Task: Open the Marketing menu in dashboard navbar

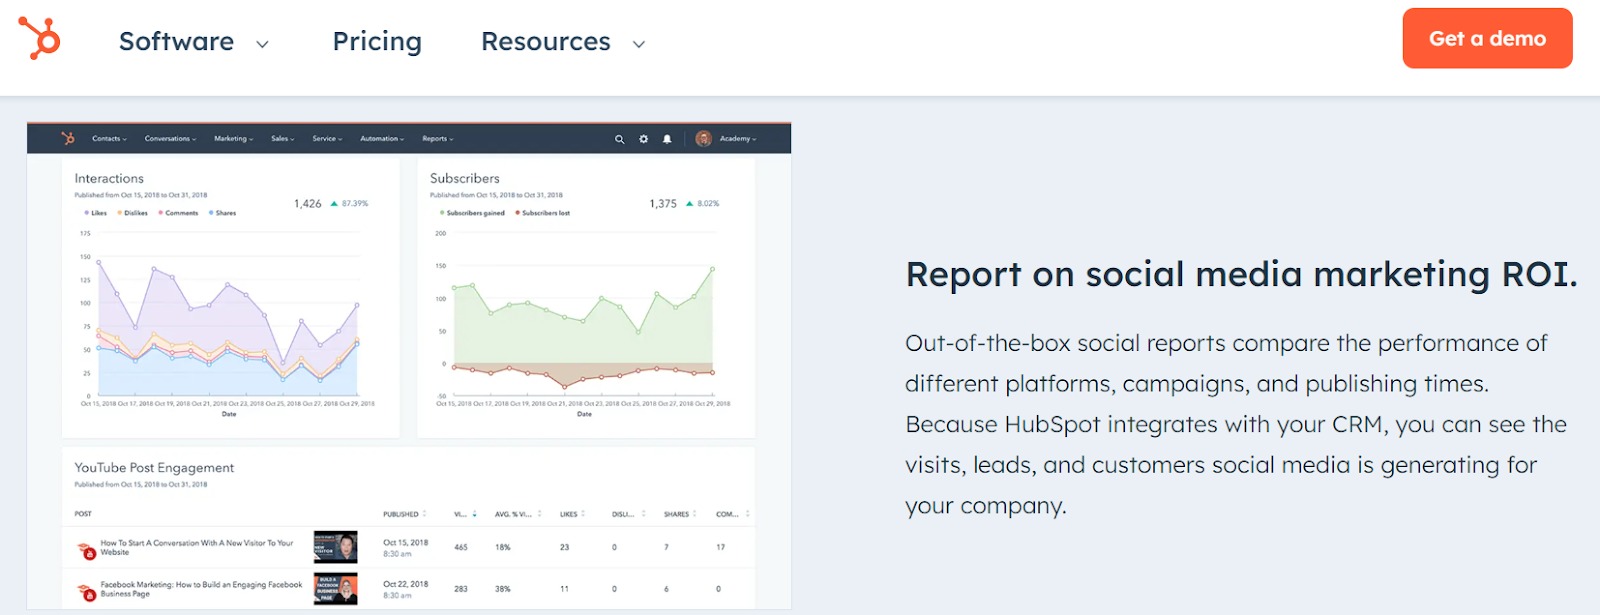Action: pyautogui.click(x=233, y=139)
